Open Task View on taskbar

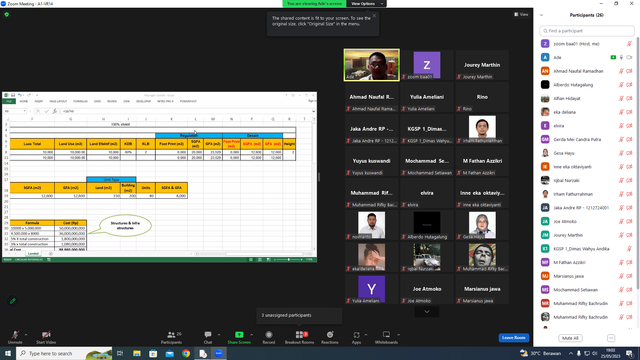pyautogui.click(x=120, y=353)
